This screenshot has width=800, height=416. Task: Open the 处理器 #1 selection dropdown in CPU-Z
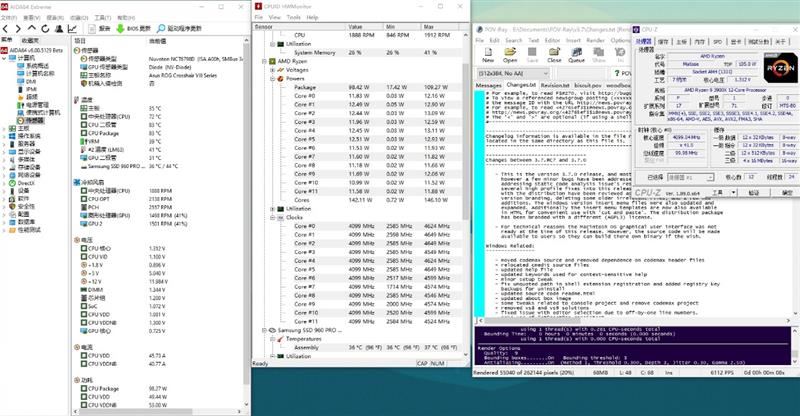pos(691,177)
